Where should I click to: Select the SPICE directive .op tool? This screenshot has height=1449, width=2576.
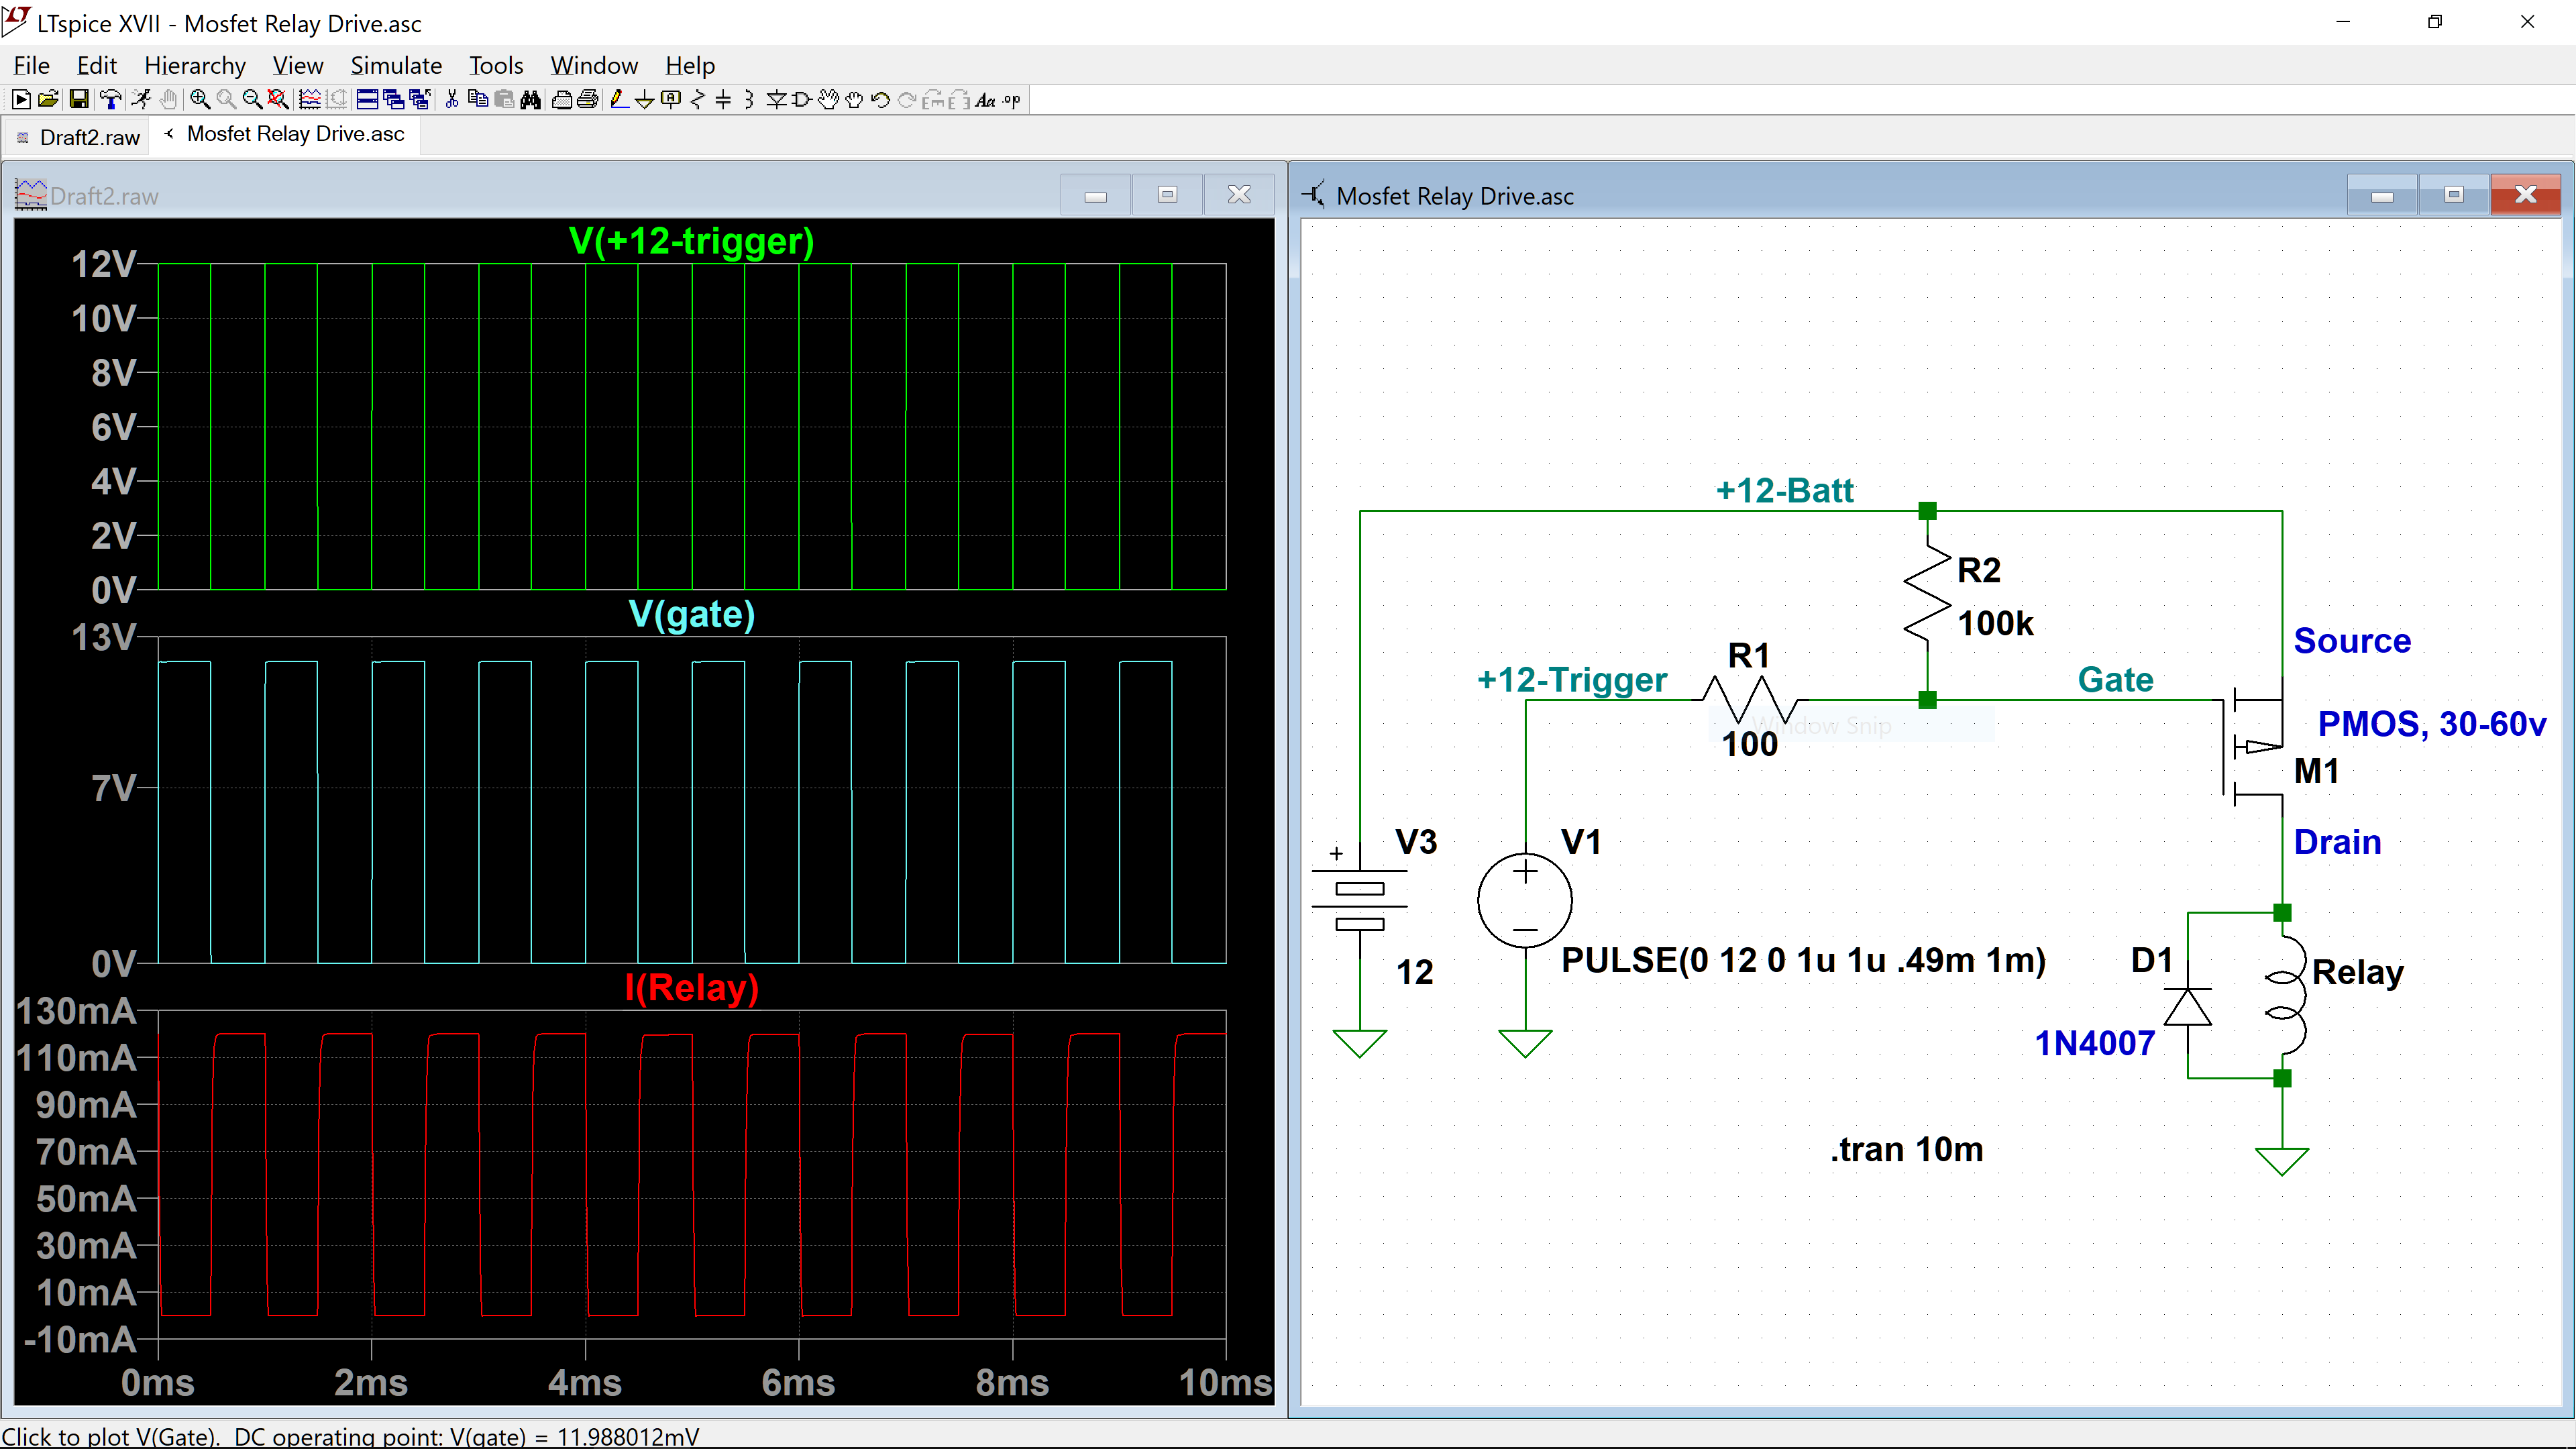click(x=1011, y=100)
